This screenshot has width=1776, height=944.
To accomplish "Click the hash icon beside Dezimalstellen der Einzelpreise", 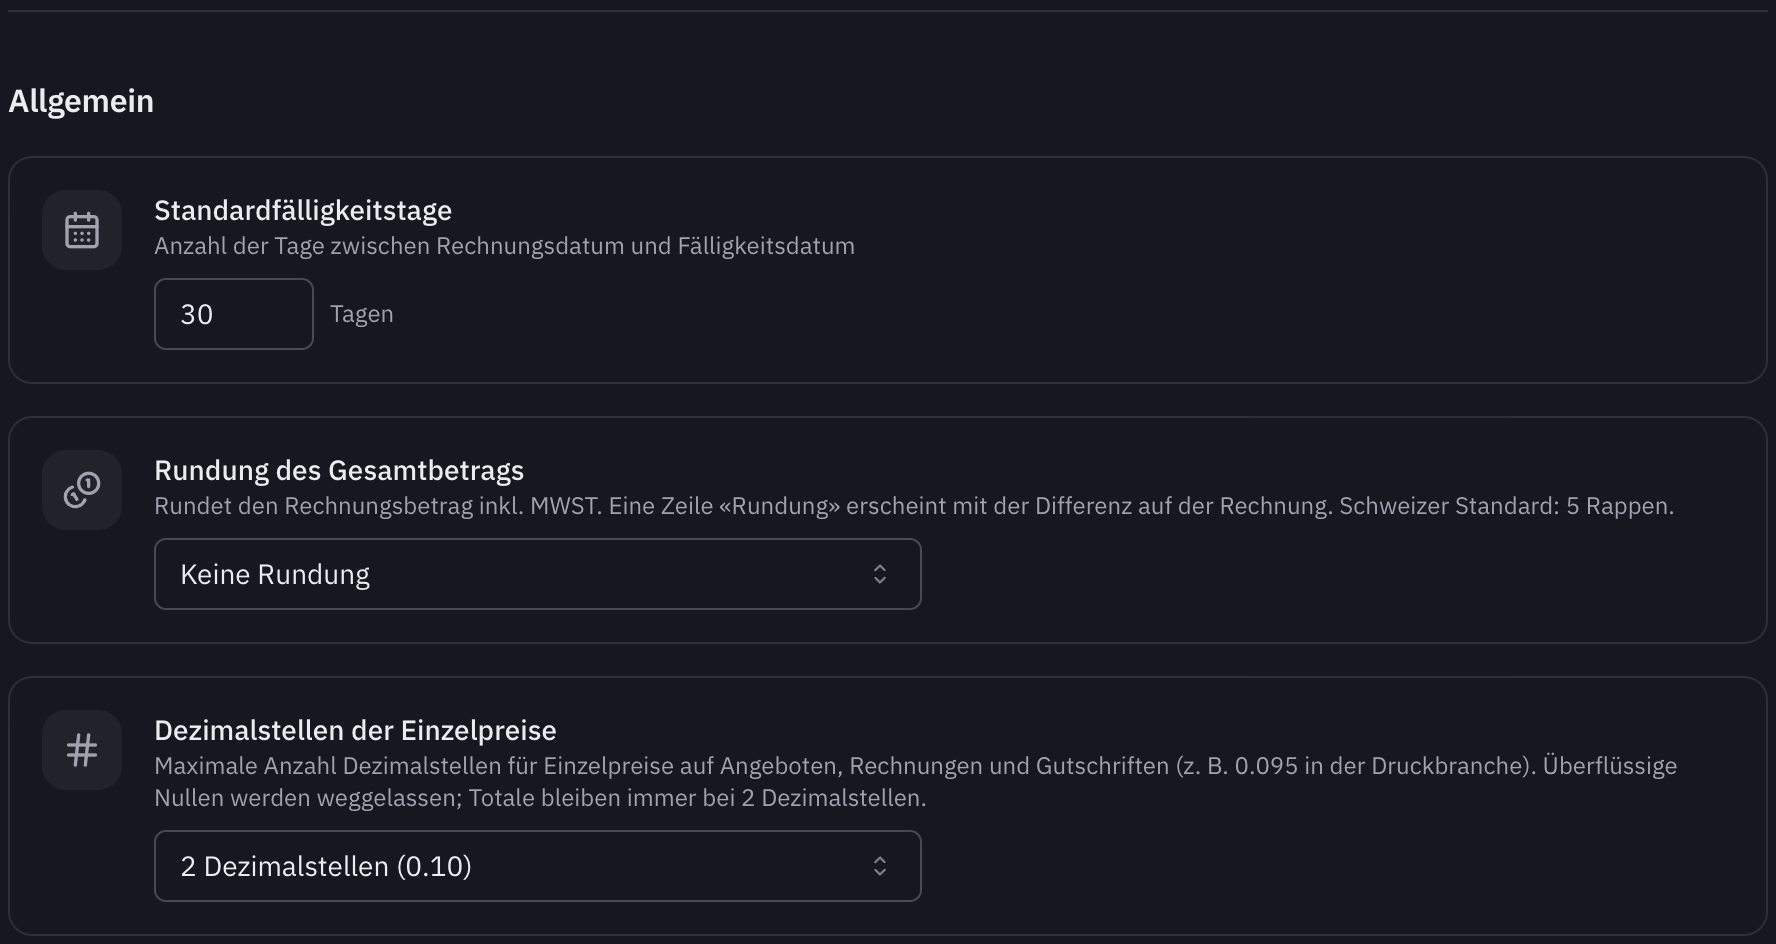I will coord(82,750).
